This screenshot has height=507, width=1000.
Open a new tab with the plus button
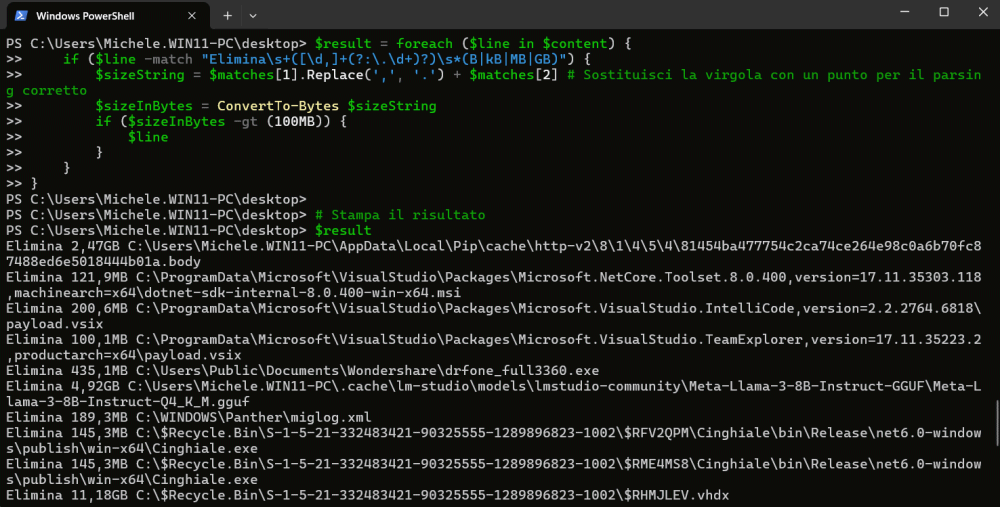228,16
